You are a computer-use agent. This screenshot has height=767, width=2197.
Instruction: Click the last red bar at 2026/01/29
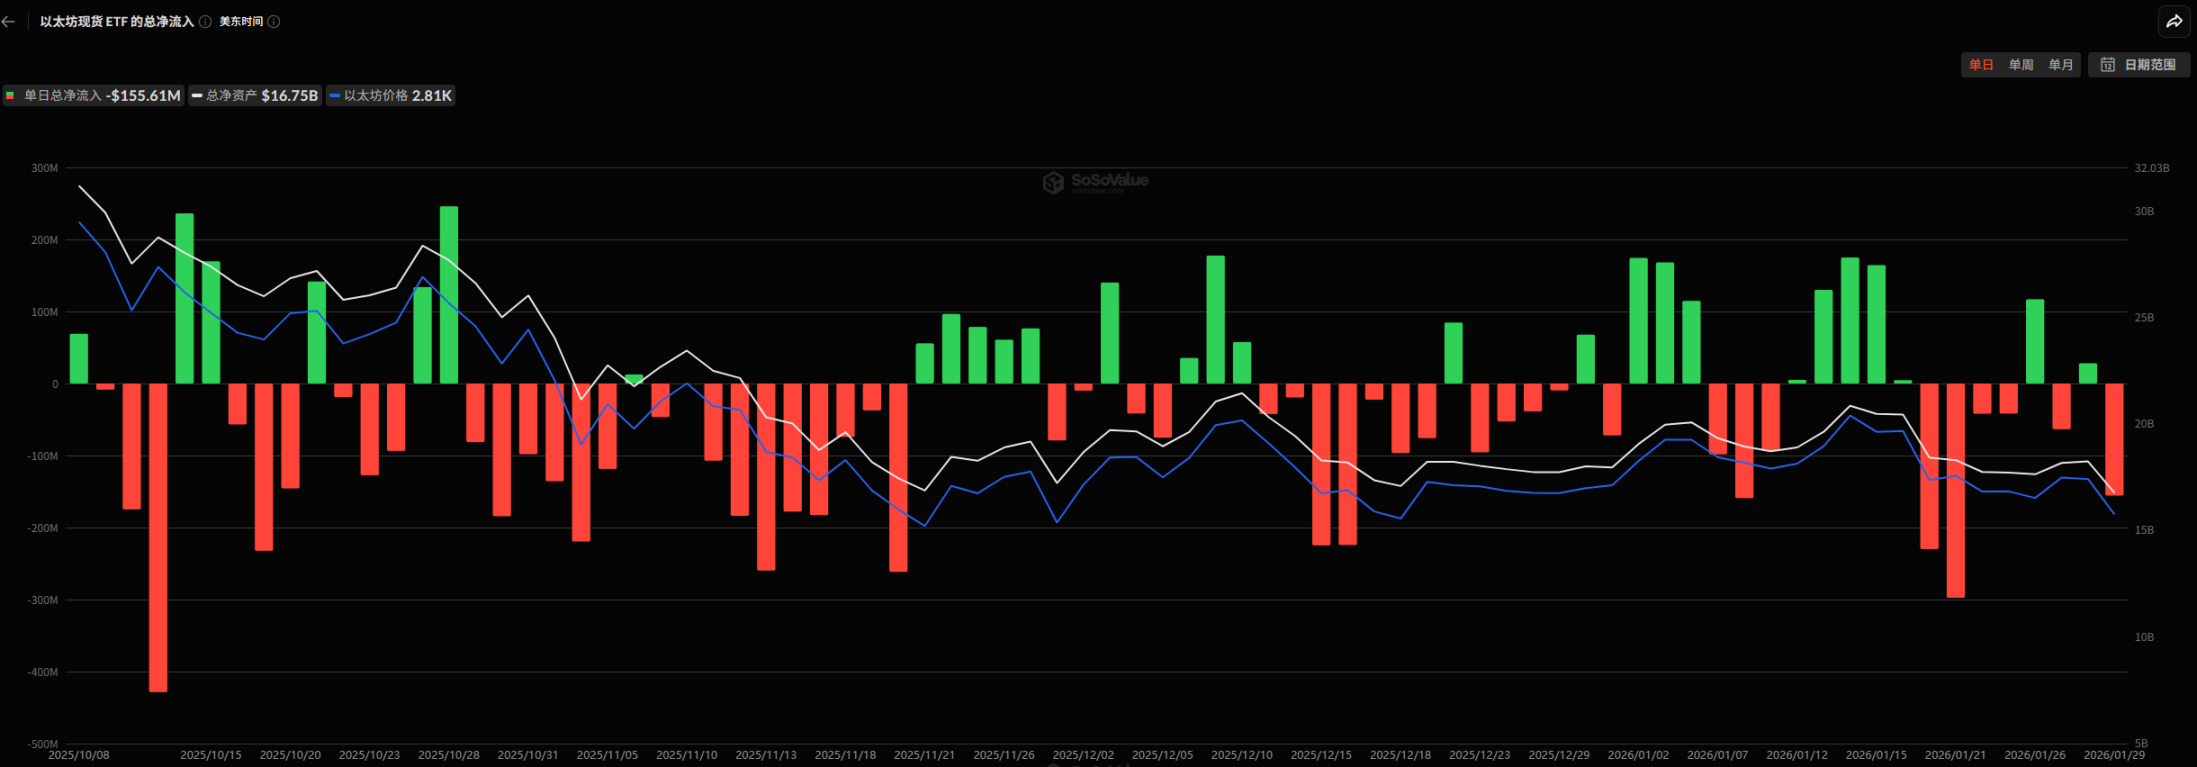pos(2114,439)
